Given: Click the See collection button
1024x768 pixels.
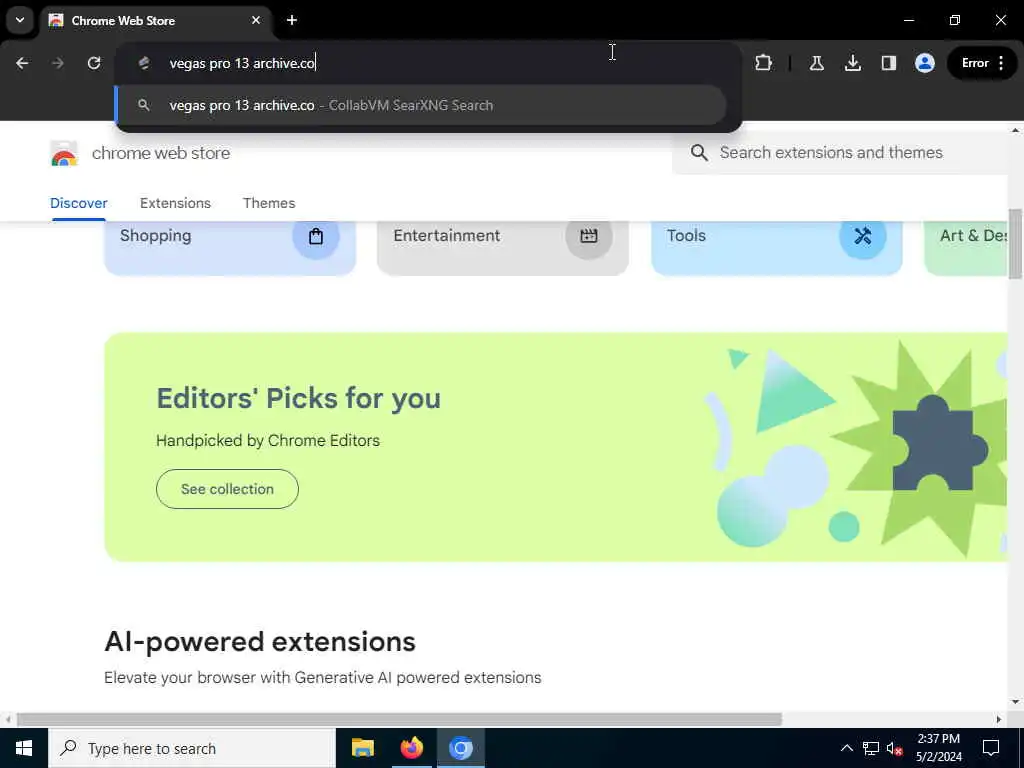Looking at the screenshot, I should pos(227,489).
